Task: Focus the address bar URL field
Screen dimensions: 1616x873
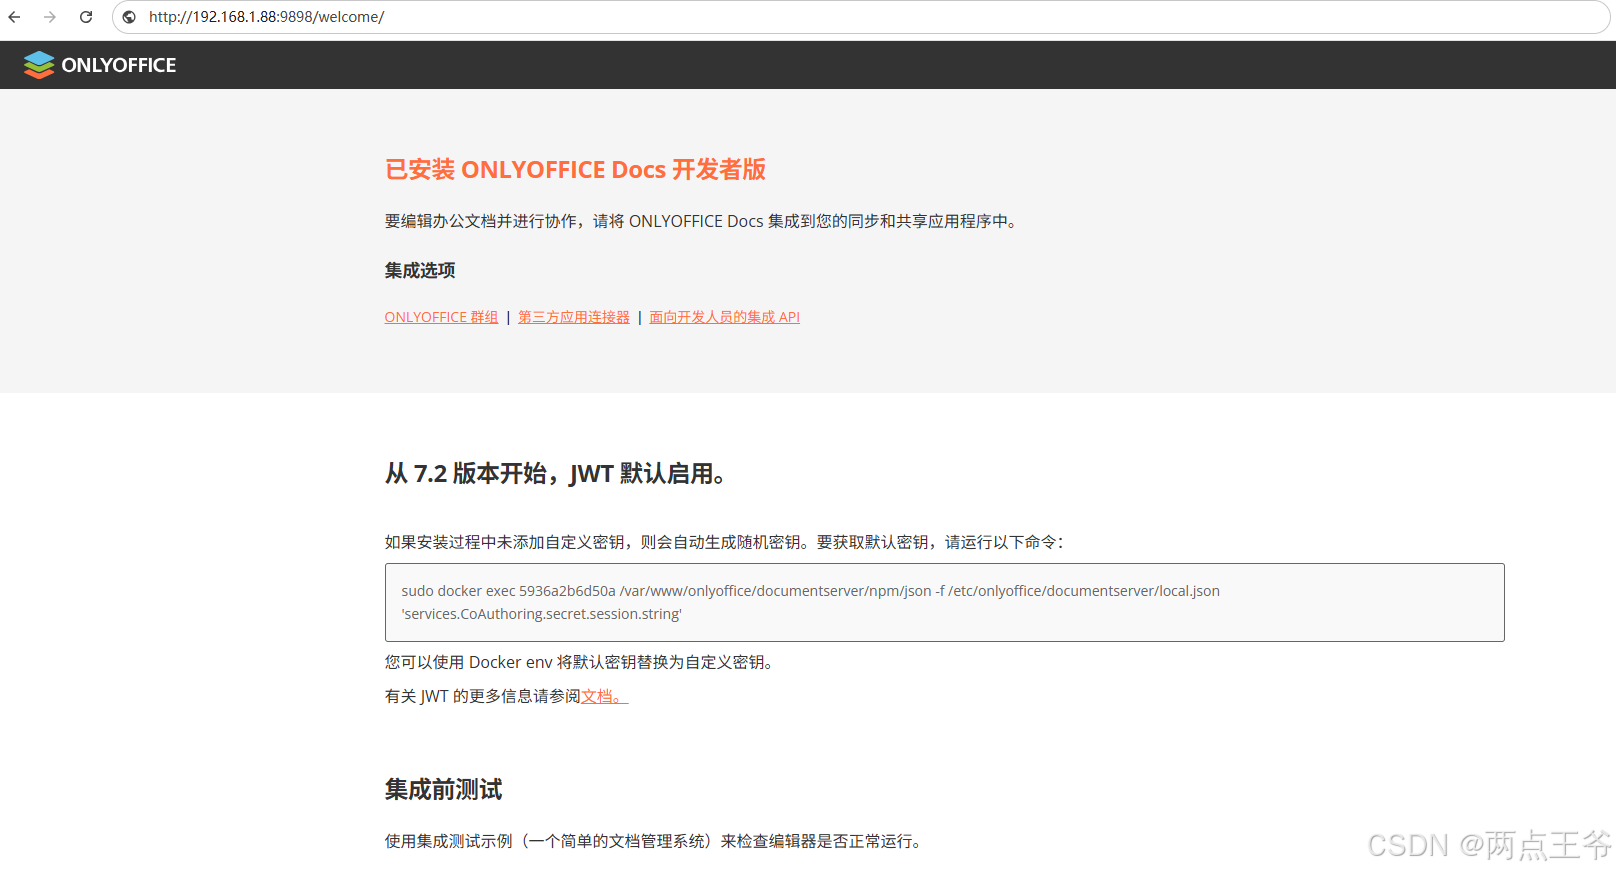Action: tap(860, 17)
